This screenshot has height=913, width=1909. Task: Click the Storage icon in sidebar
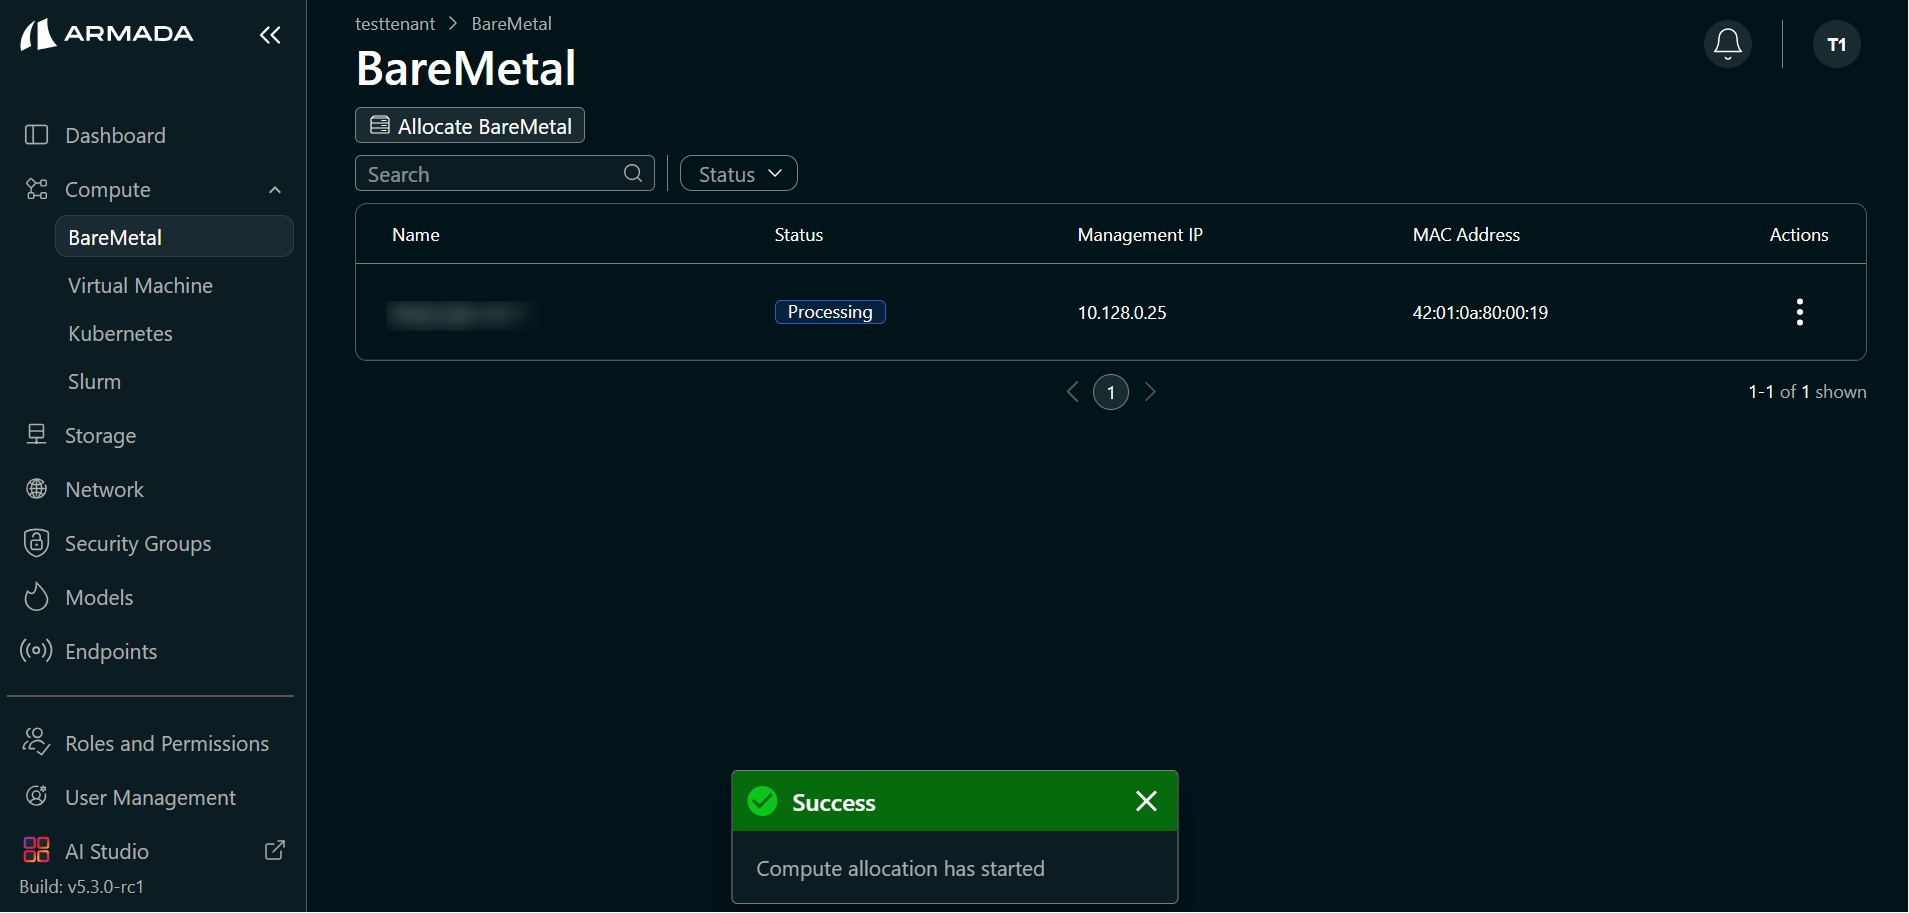[x=37, y=434]
